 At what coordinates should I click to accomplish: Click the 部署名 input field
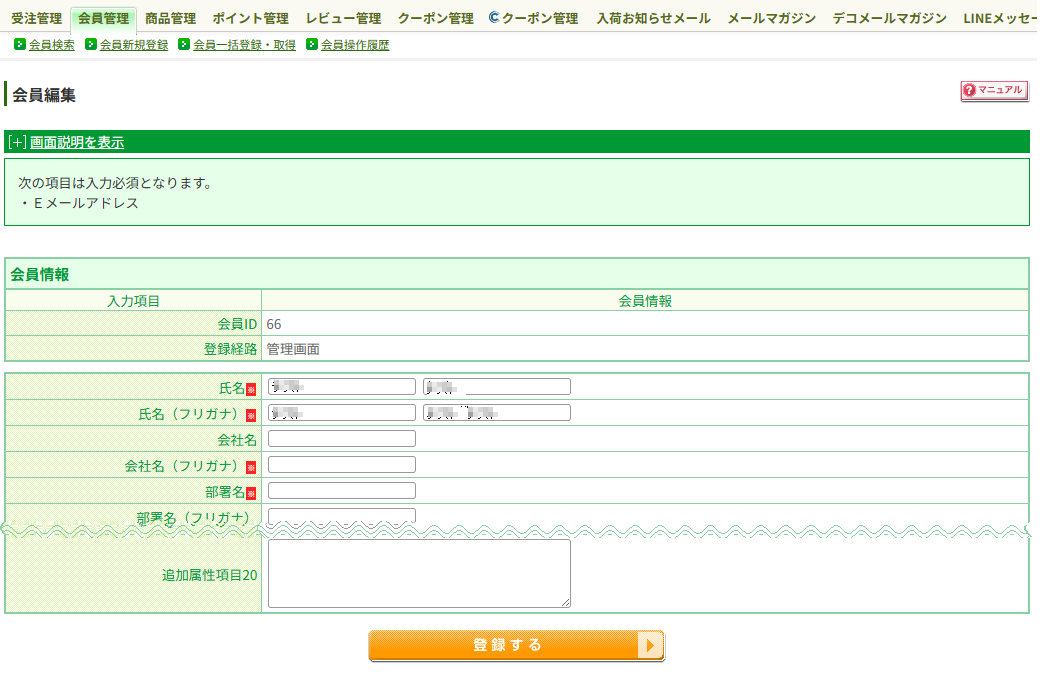(x=340, y=490)
